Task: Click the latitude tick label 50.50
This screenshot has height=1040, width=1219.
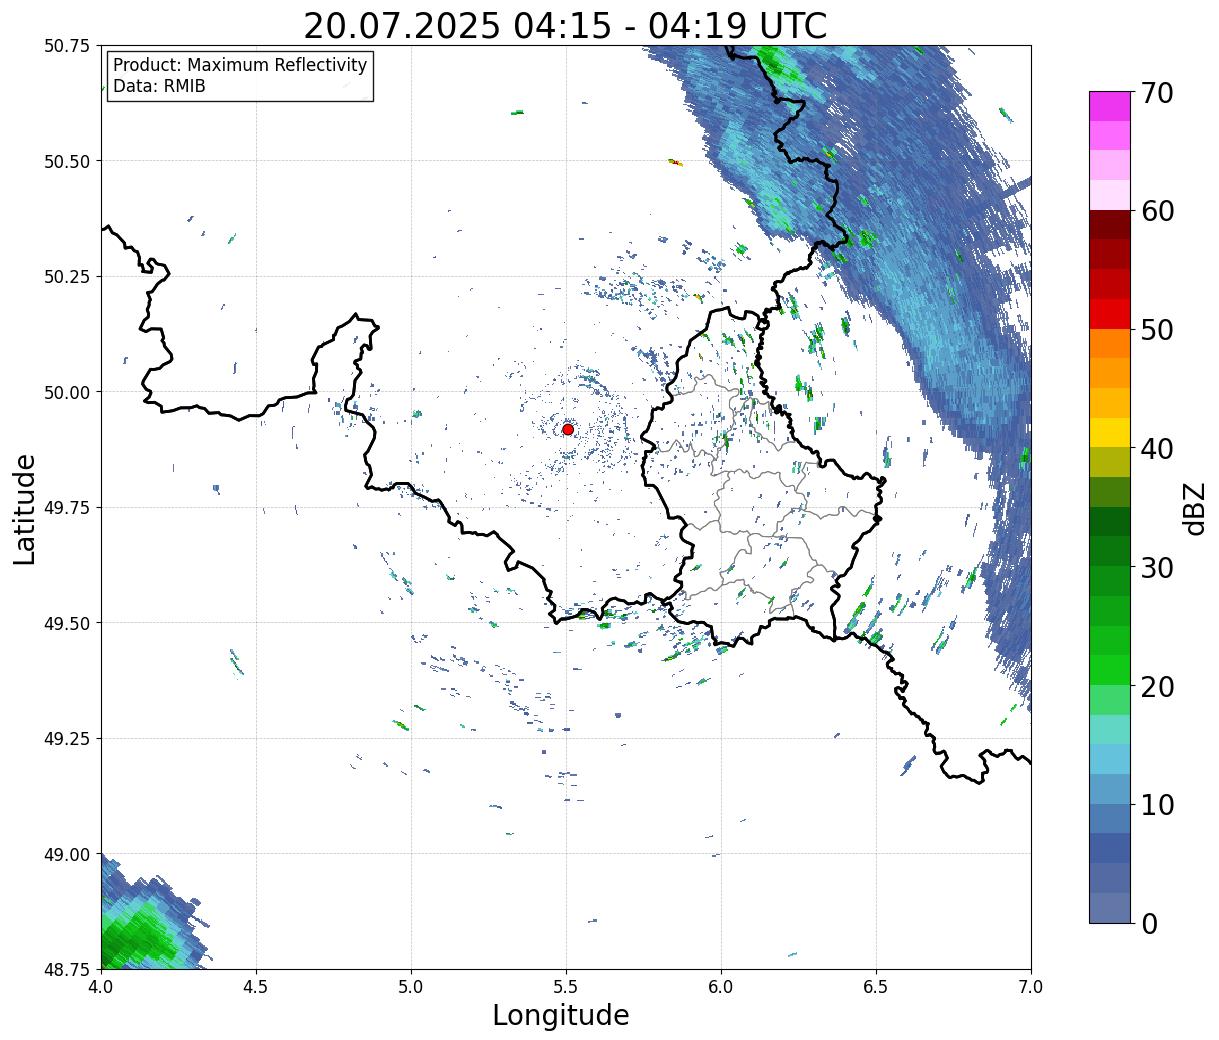Action: (x=67, y=161)
